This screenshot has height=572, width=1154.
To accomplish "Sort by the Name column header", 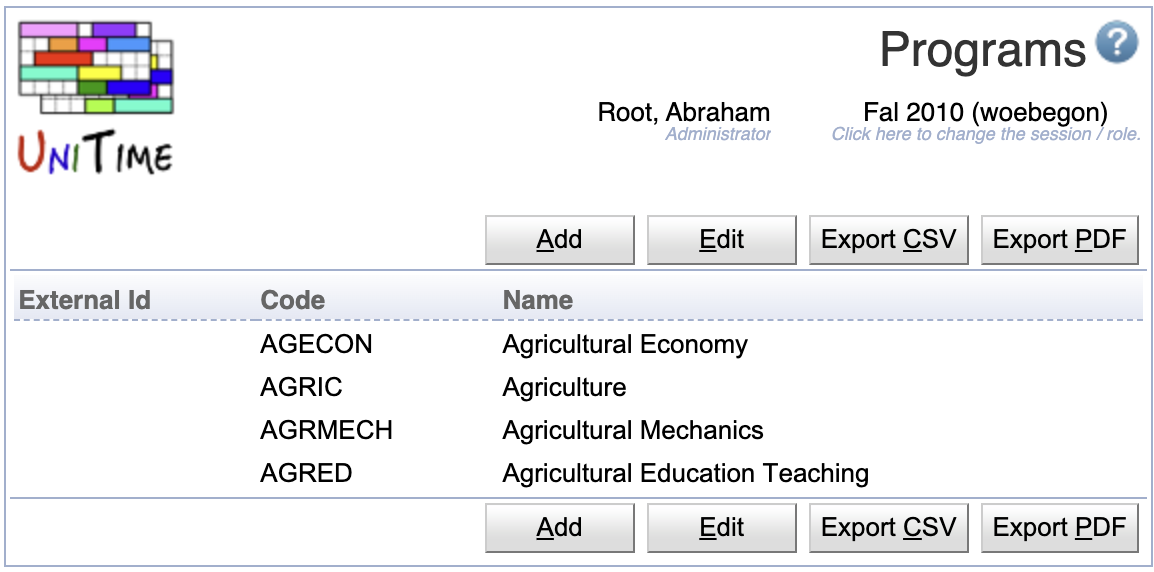I will 537,300.
